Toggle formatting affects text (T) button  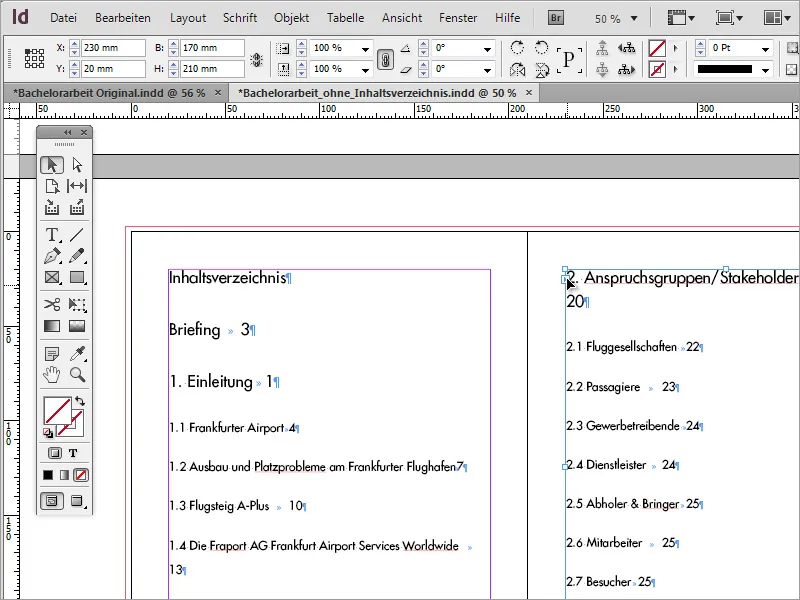(73, 453)
